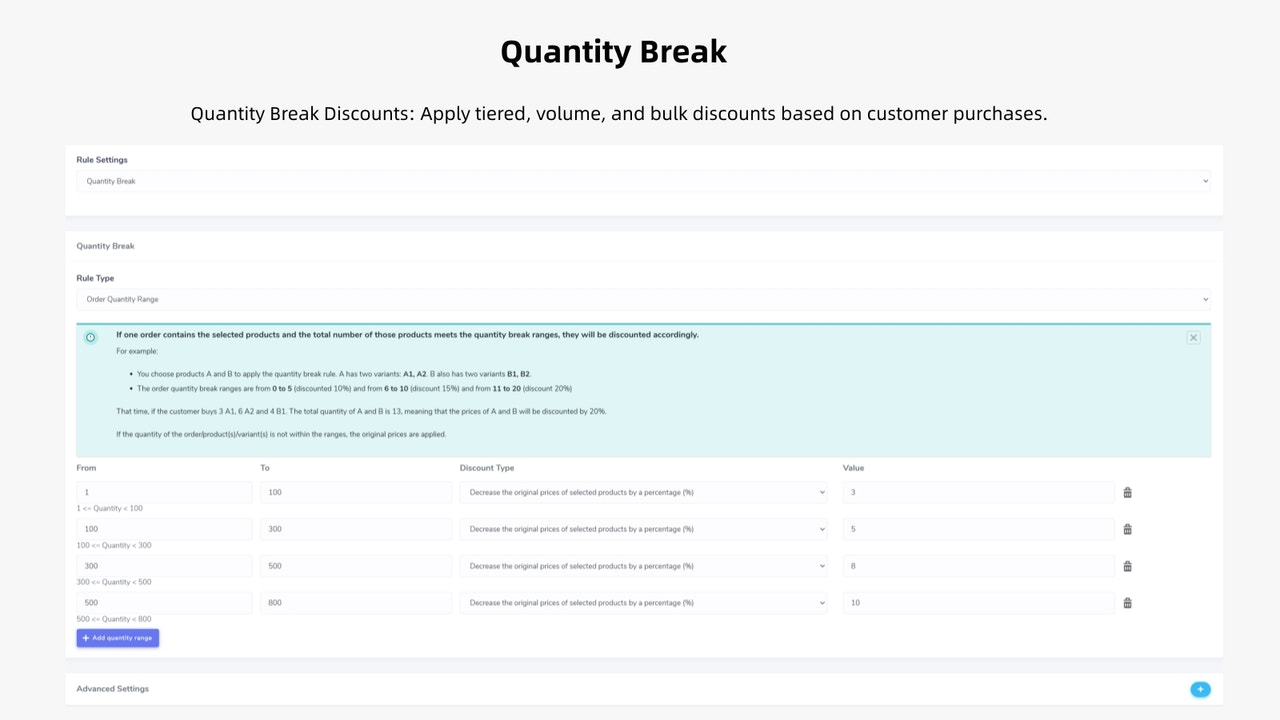Viewport: 1280px width, 720px height.
Task: Select the To field containing 300
Action: click(355, 529)
